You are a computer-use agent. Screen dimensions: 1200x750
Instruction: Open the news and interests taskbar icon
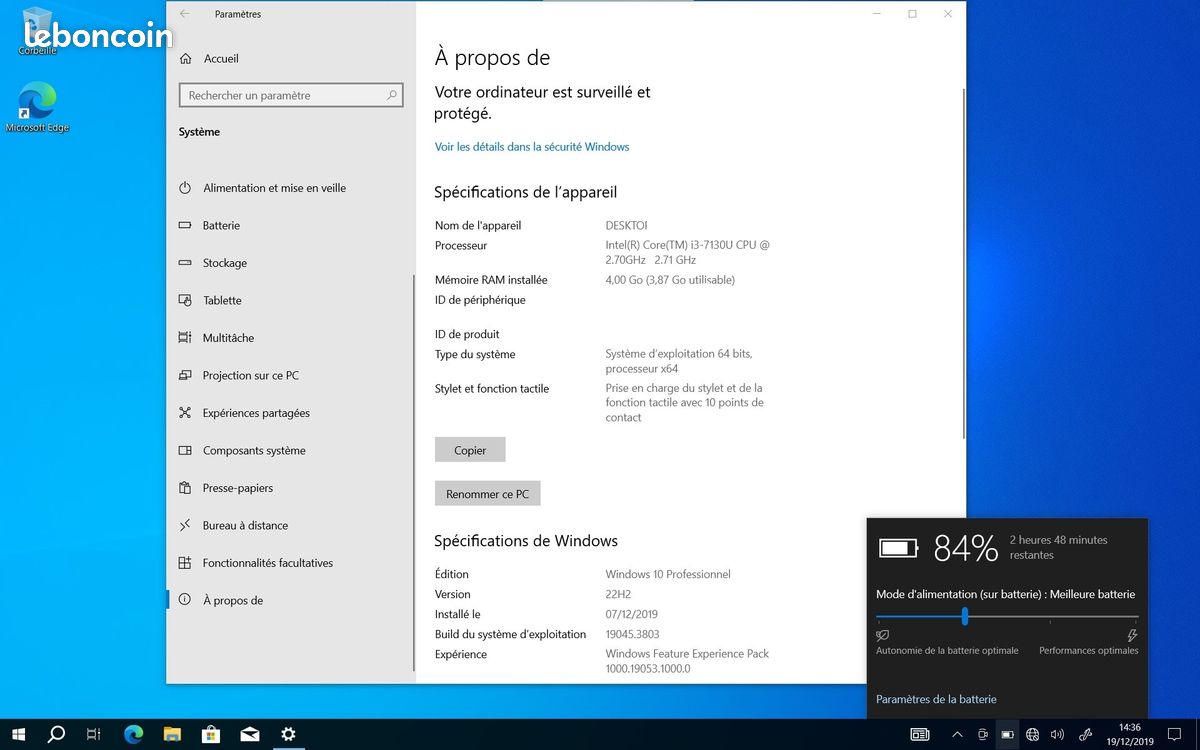(x=920, y=735)
